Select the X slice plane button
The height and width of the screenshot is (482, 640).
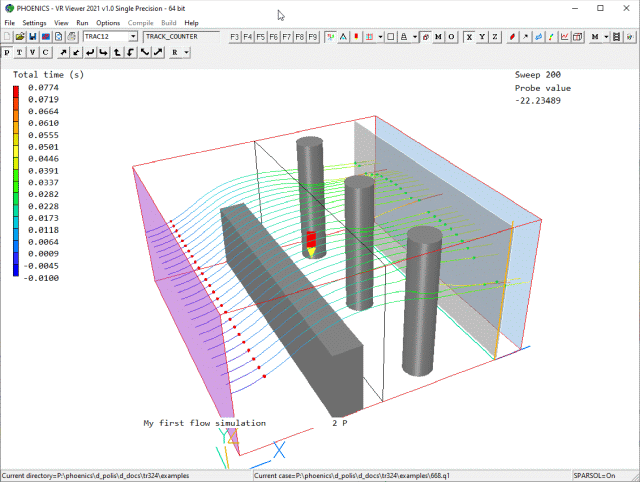tap(467, 36)
